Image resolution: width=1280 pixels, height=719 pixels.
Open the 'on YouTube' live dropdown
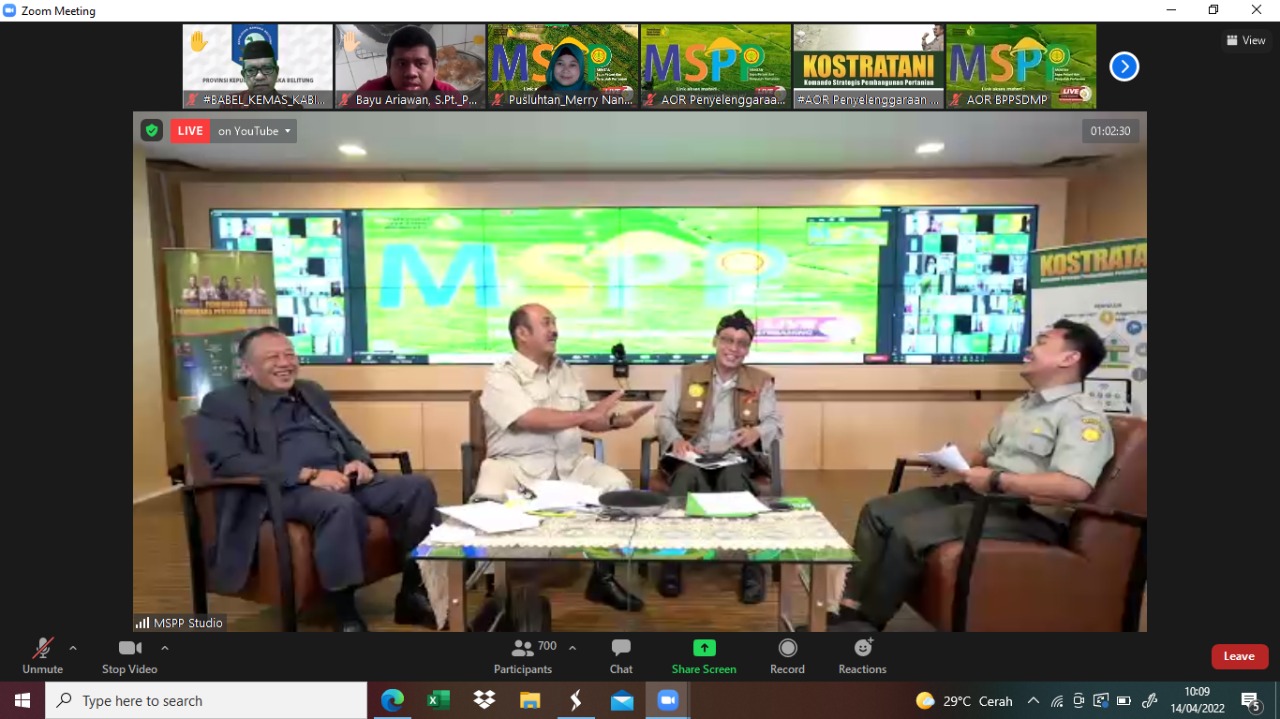pyautogui.click(x=254, y=131)
